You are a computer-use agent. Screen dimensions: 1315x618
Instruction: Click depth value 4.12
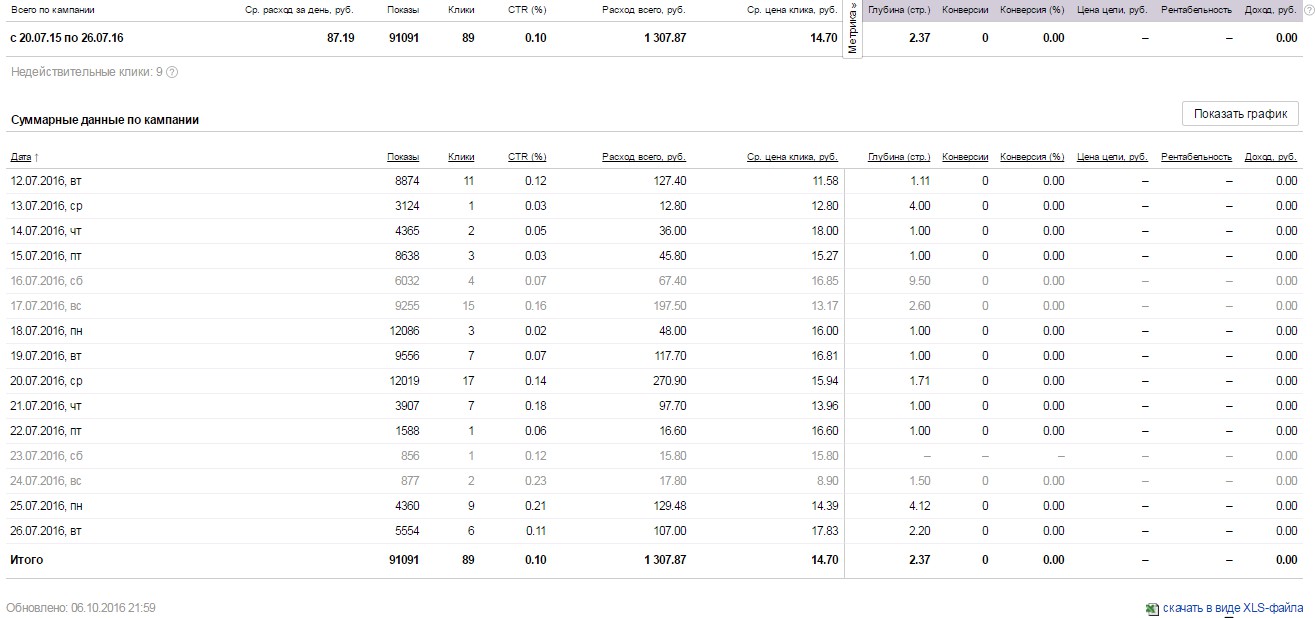pos(920,506)
